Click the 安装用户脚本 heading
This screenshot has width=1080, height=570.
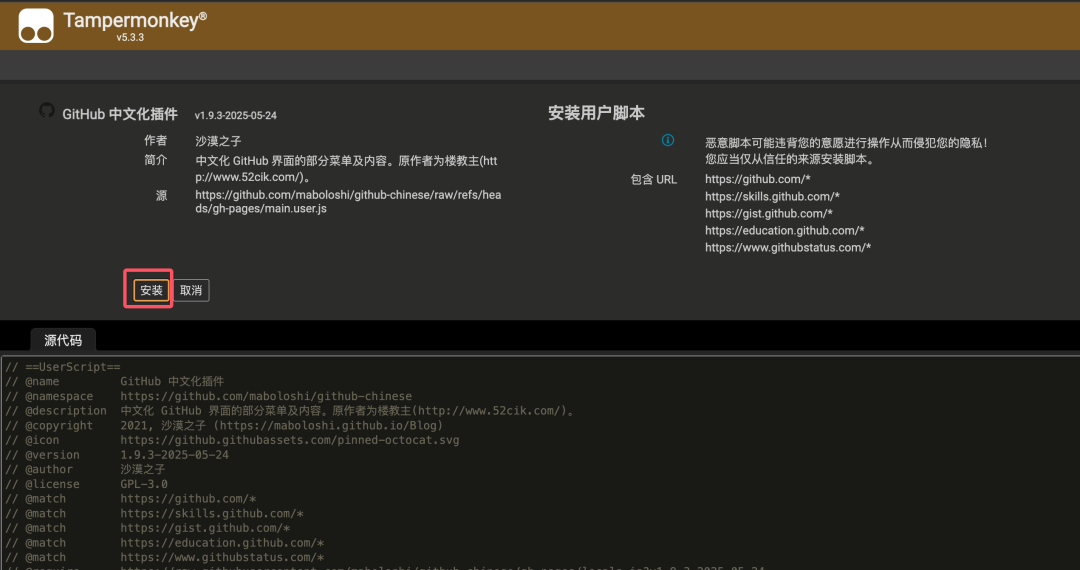(x=596, y=114)
